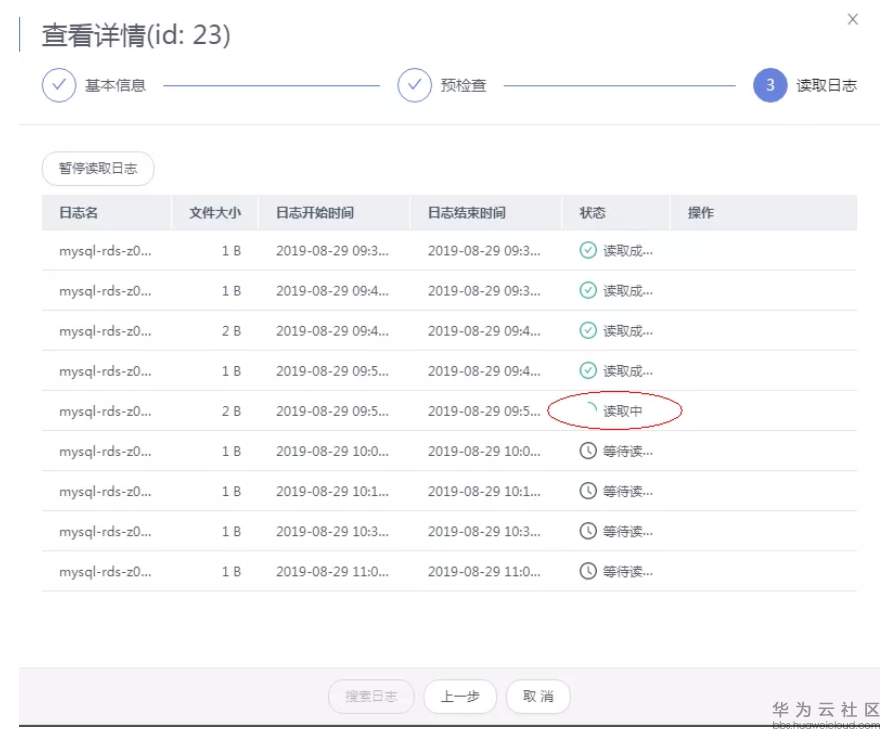
Task: Click 2 B size in the 读取中 row
Action: coord(231,411)
